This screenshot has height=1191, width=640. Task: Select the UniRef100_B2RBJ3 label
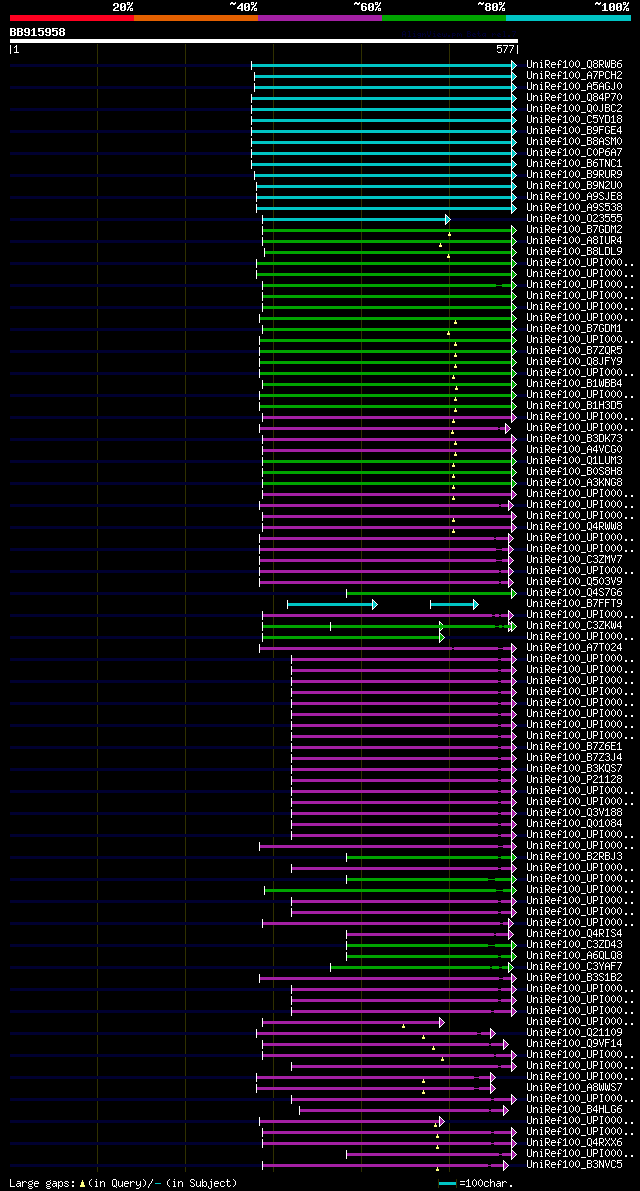pyautogui.click(x=574, y=858)
